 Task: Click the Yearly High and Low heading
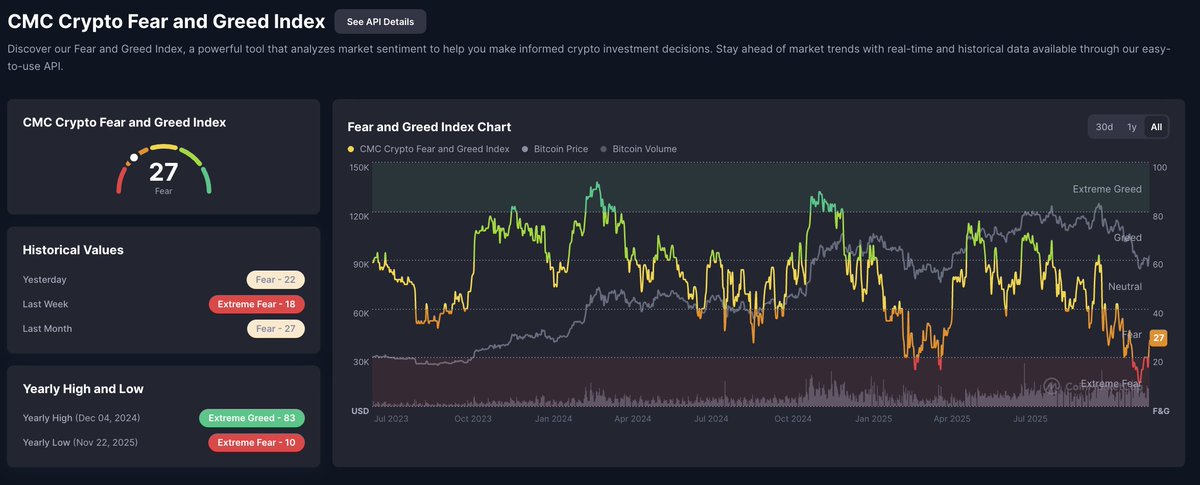click(x=84, y=389)
